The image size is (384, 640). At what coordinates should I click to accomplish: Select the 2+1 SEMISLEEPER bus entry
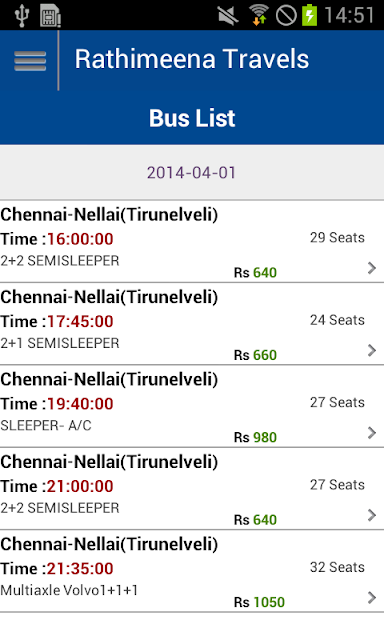click(x=192, y=324)
